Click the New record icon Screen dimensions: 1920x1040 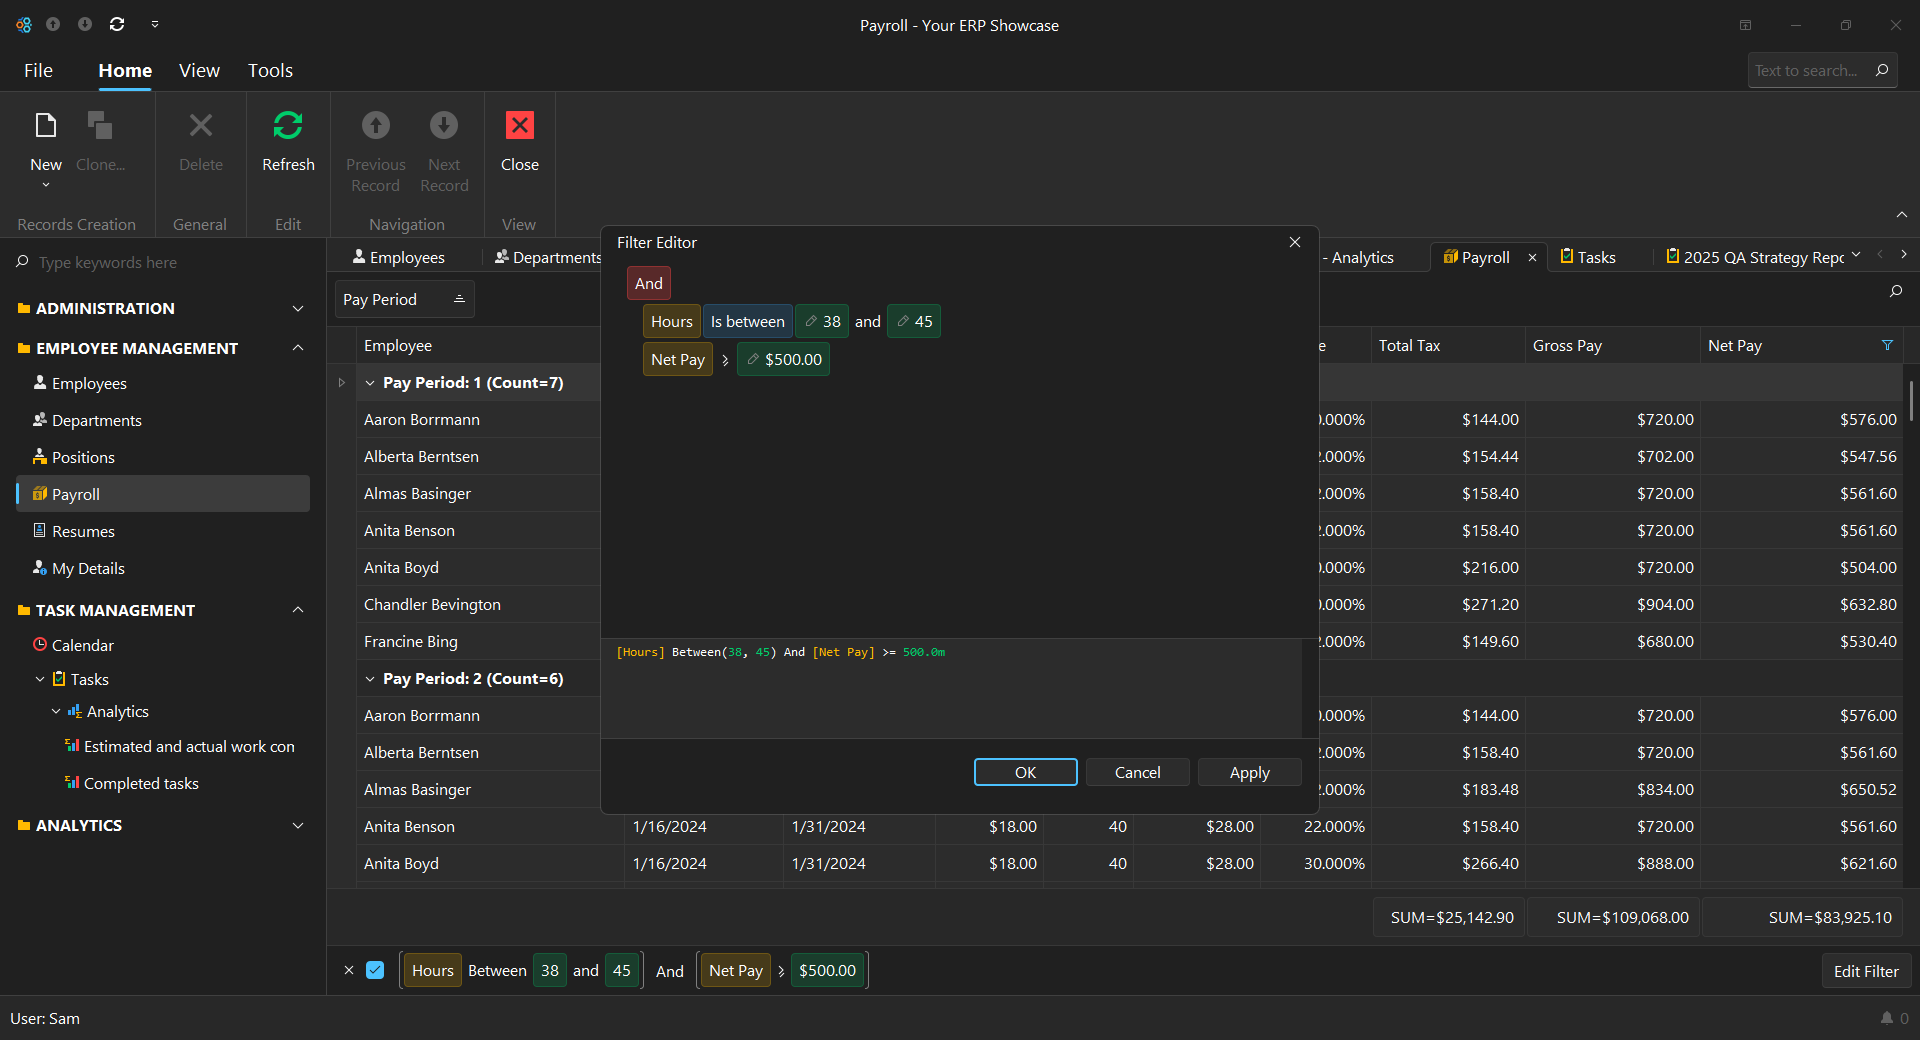(46, 126)
